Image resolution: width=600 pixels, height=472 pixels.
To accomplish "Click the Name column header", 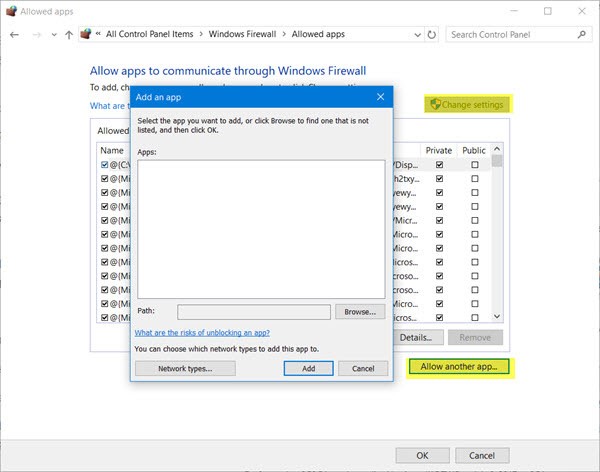I will pos(112,150).
